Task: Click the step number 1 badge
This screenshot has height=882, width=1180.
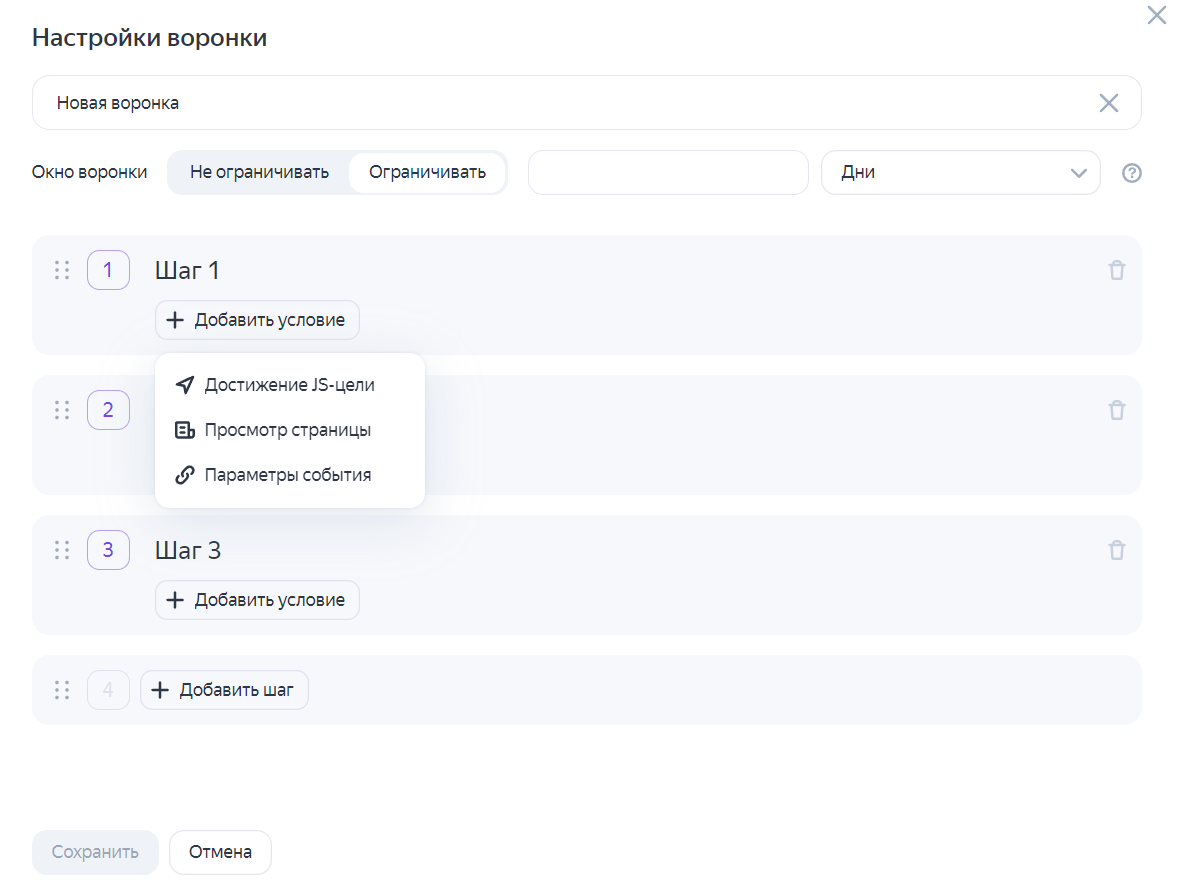Action: click(108, 270)
